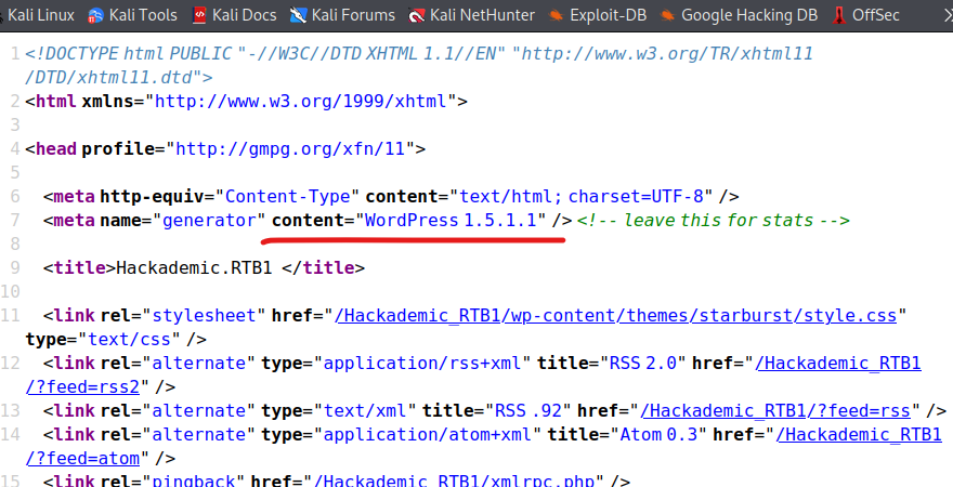Open the Kali Tools bookmark icon
Viewport: 954px width, 488px height.
[x=96, y=15]
